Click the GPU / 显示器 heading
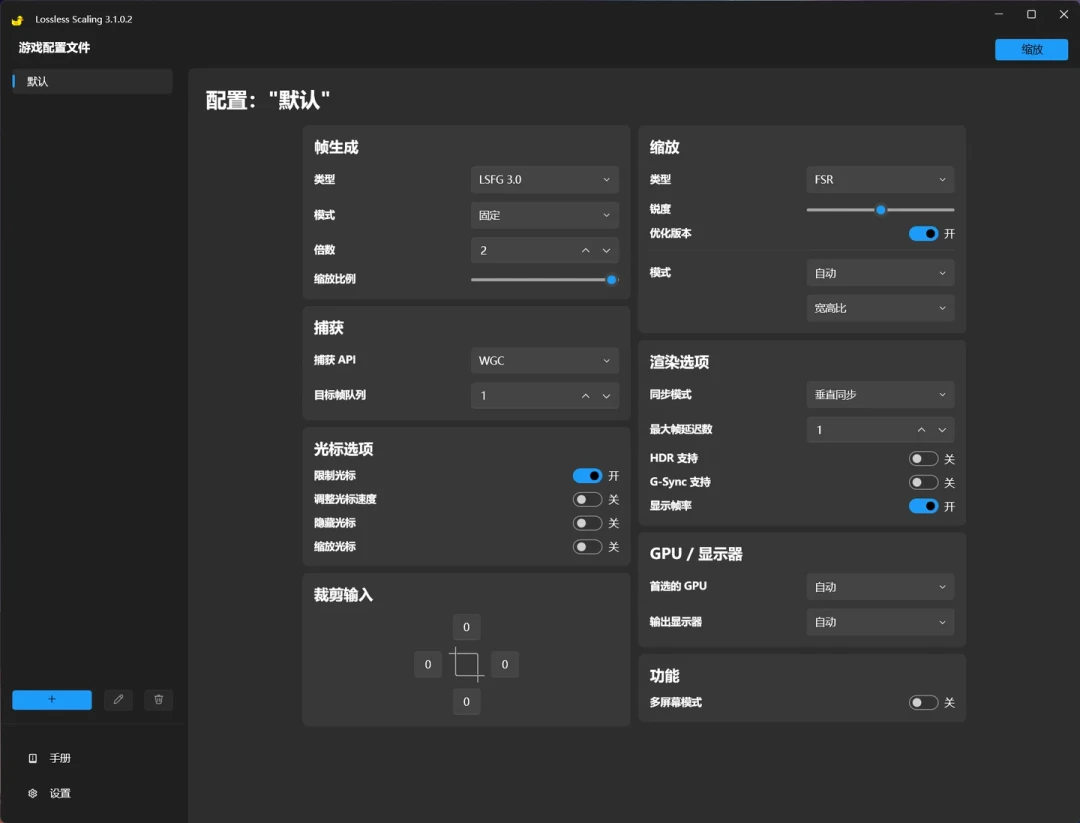The width and height of the screenshot is (1080, 823). point(696,554)
